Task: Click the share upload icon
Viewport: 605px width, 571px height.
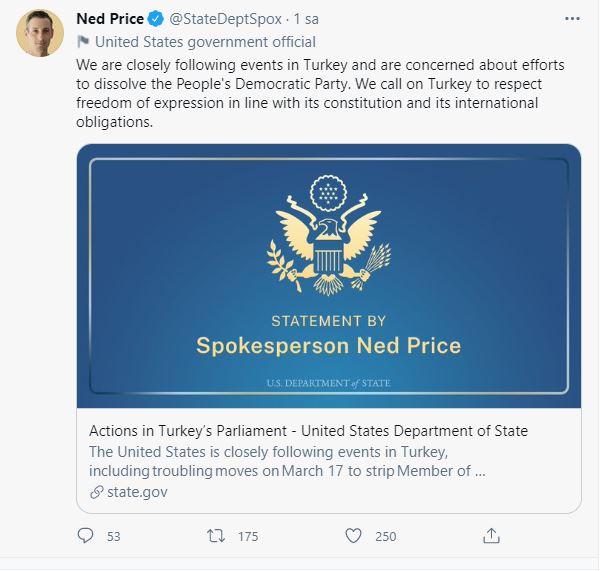Action: (x=491, y=536)
